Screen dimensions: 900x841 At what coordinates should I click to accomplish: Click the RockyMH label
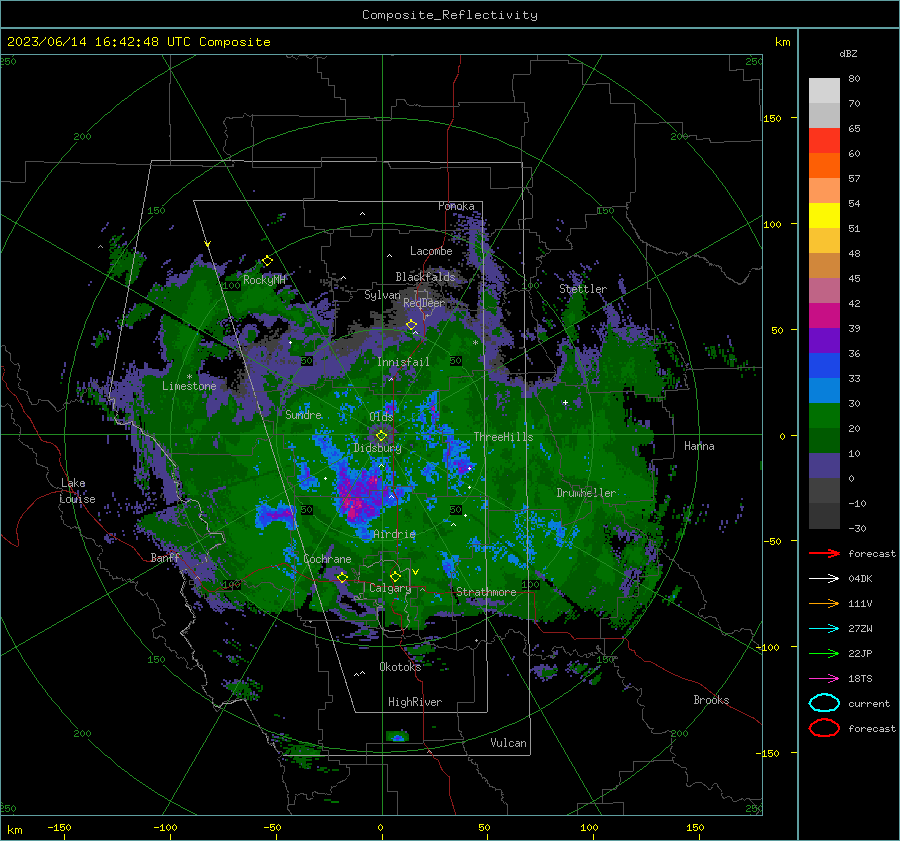click(x=264, y=280)
